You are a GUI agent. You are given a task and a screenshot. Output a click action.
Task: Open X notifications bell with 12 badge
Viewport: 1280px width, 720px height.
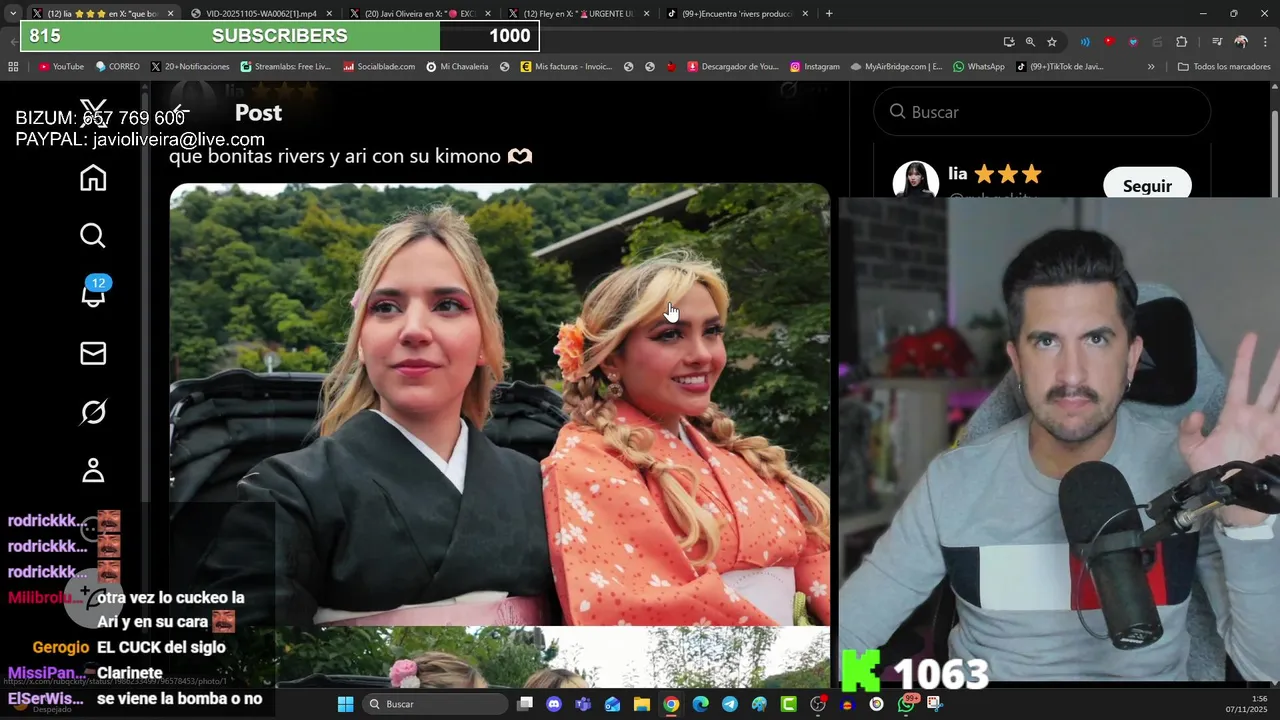tap(94, 293)
